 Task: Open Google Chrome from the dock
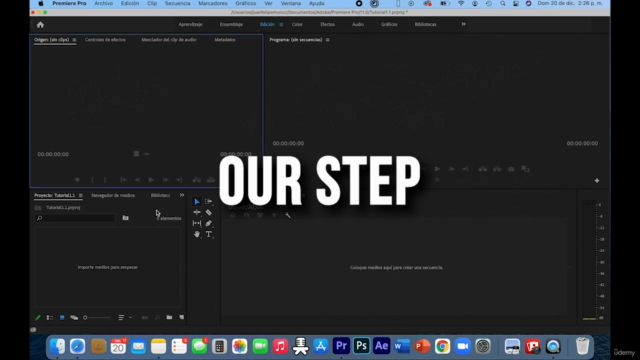(x=442, y=346)
